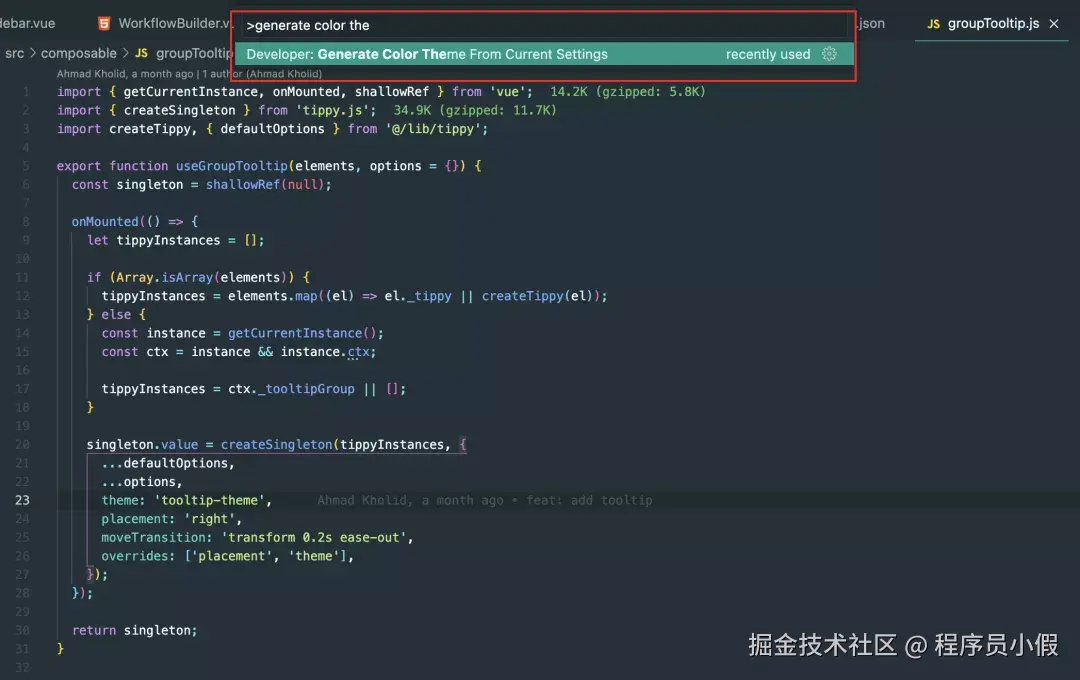
Task: Click the shallowRef(null) expression
Action: pyautogui.click(x=265, y=185)
